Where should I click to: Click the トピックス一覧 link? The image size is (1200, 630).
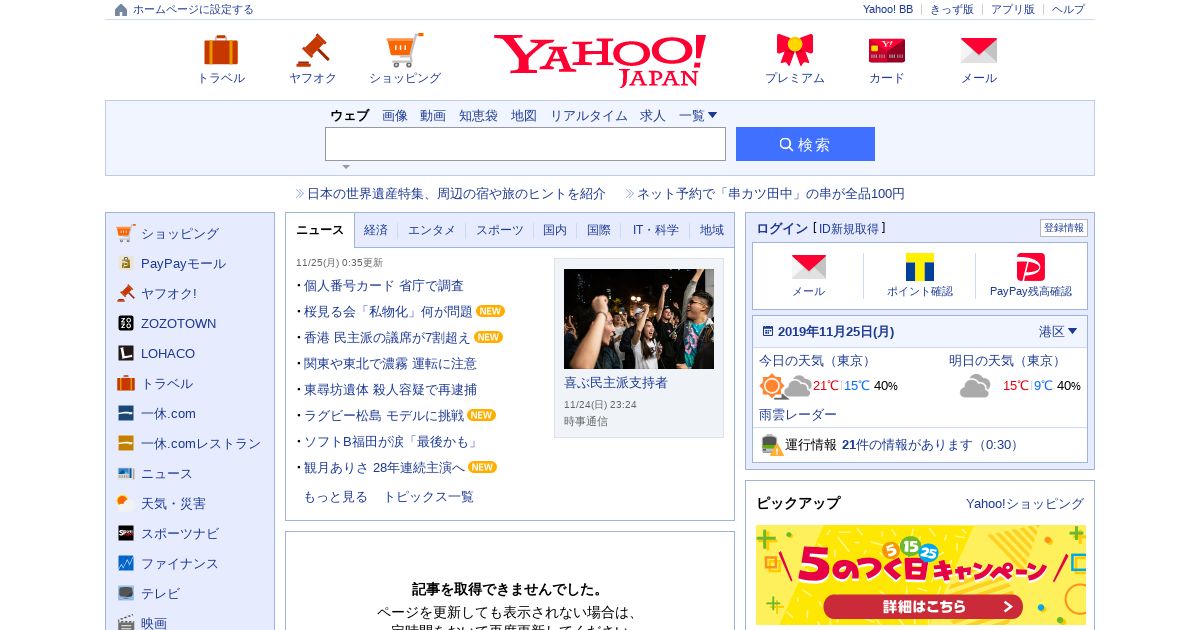429,497
